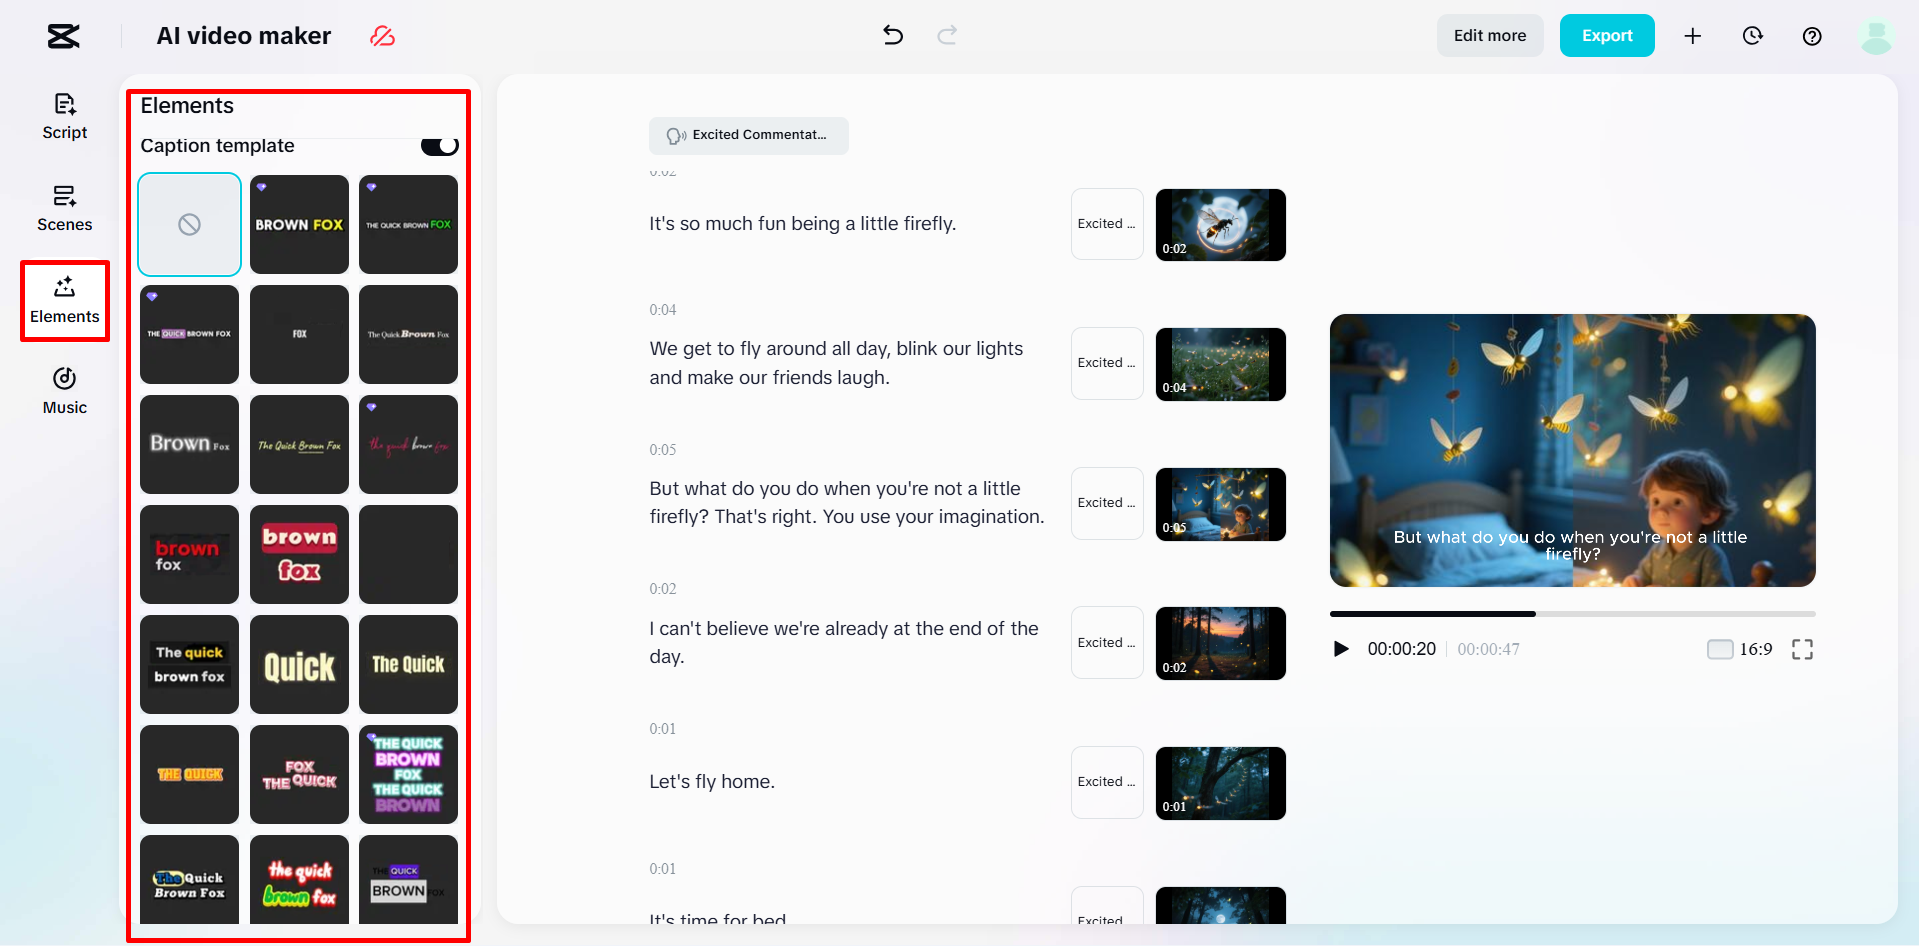The image size is (1919, 946).
Task: Open the Script panel
Action: [x=65, y=117]
